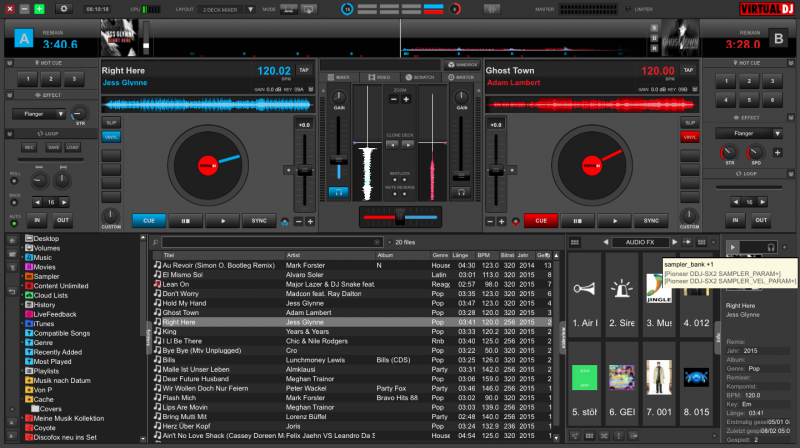
Task: Click the headphone cue button on the left mixer channel
Action: pos(339,191)
